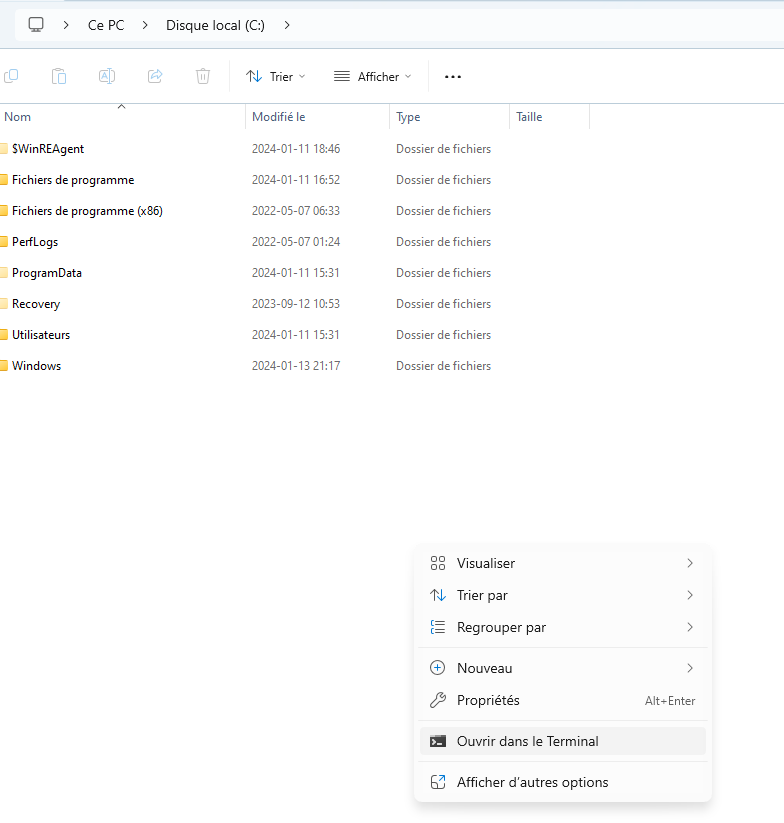Open the Windows folder
The width and height of the screenshot is (784, 823).
point(36,366)
